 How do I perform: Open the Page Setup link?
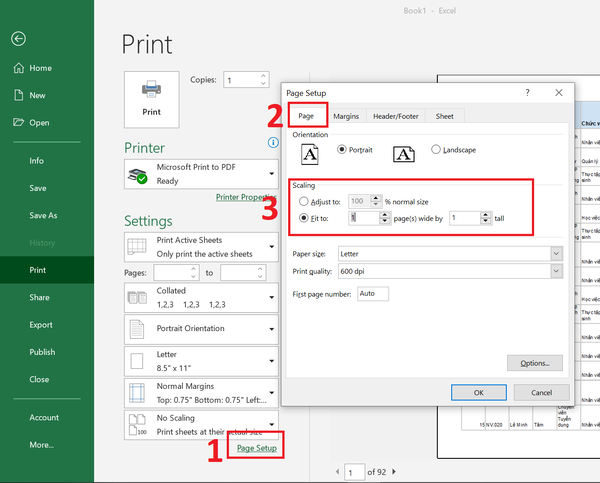[257, 448]
